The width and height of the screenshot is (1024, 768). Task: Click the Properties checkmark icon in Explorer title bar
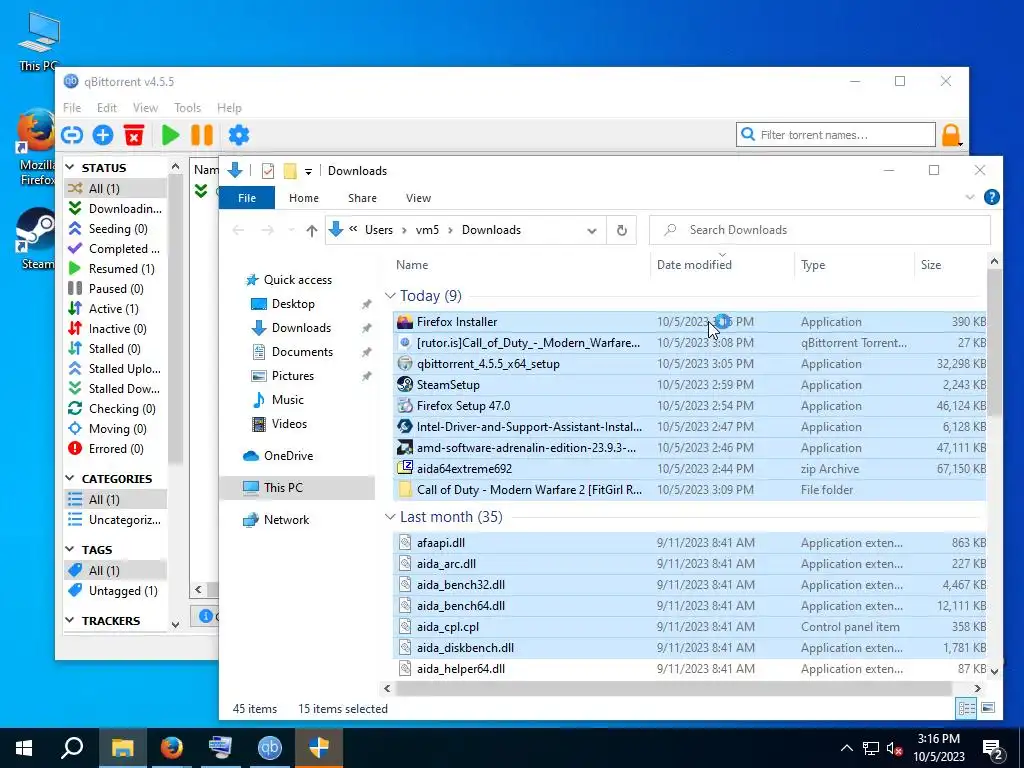pyautogui.click(x=268, y=171)
